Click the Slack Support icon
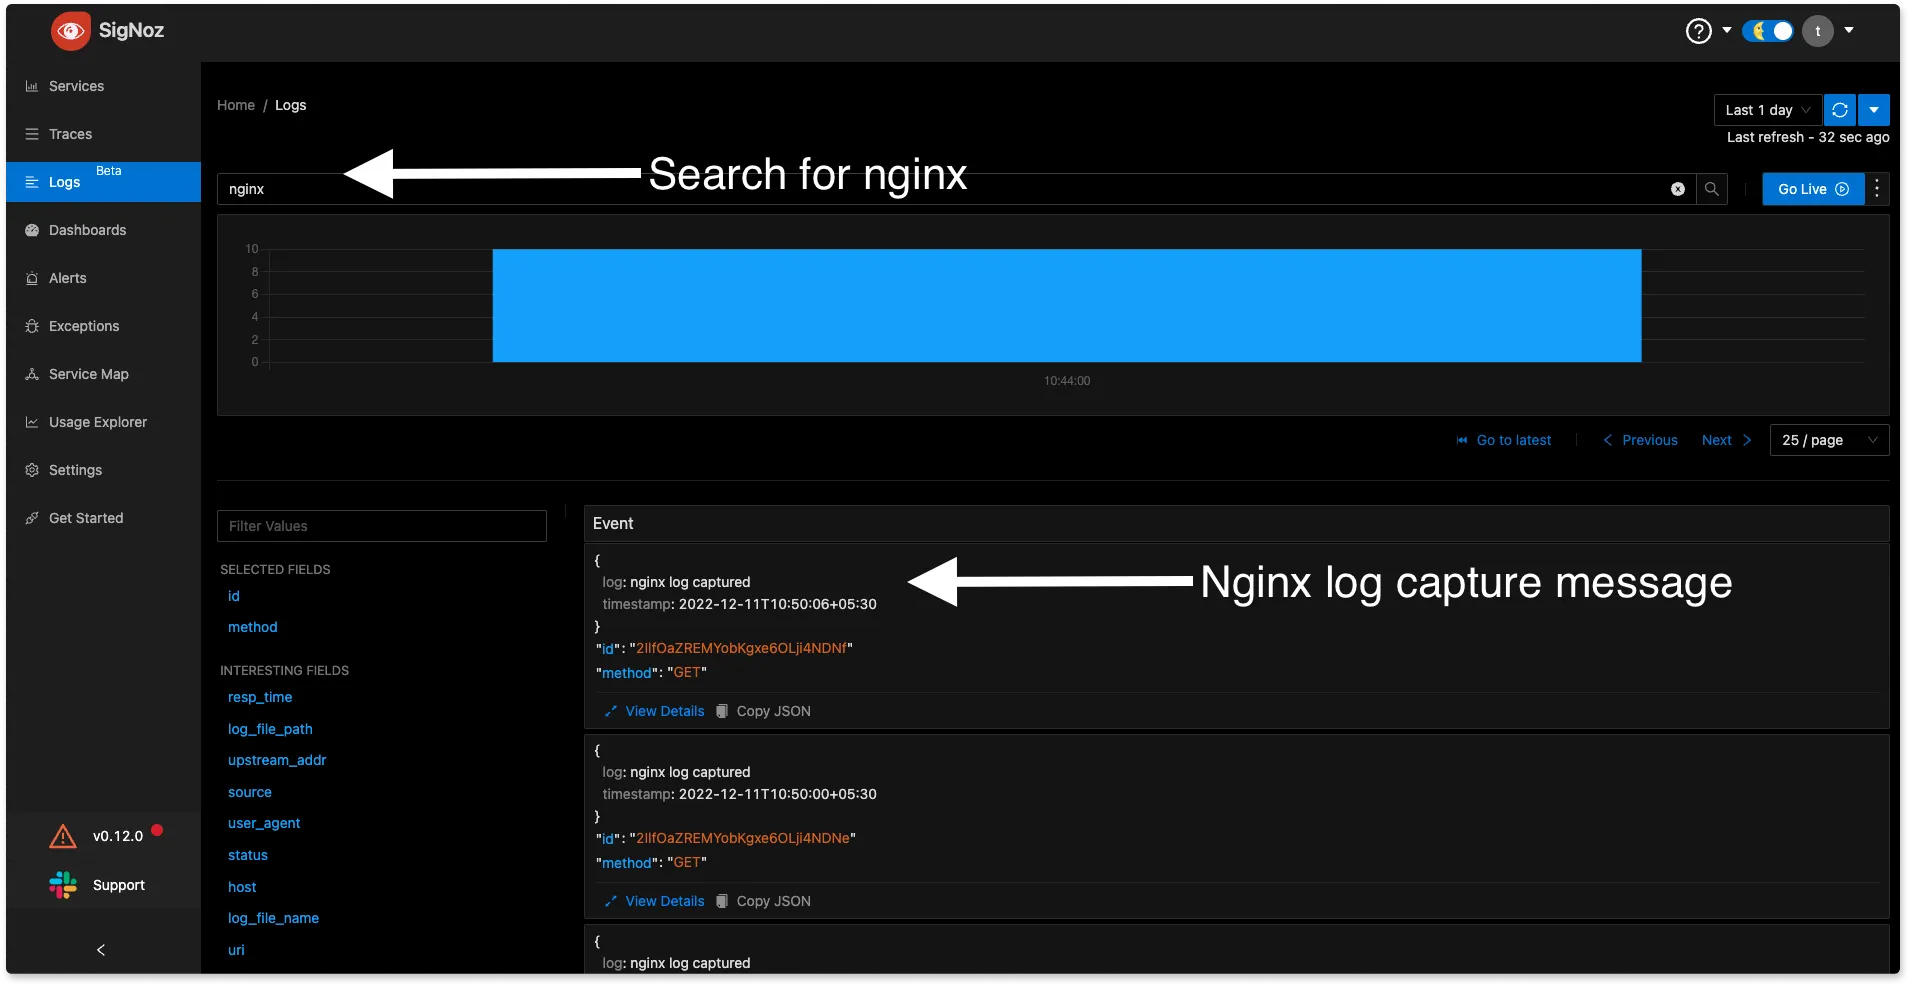1910x986 pixels. pos(63,885)
